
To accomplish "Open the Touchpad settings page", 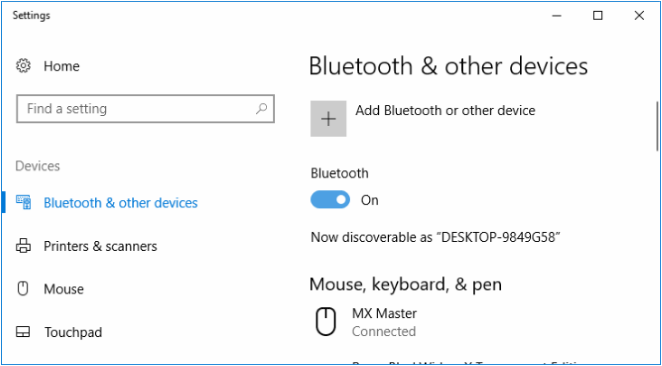I will (73, 332).
